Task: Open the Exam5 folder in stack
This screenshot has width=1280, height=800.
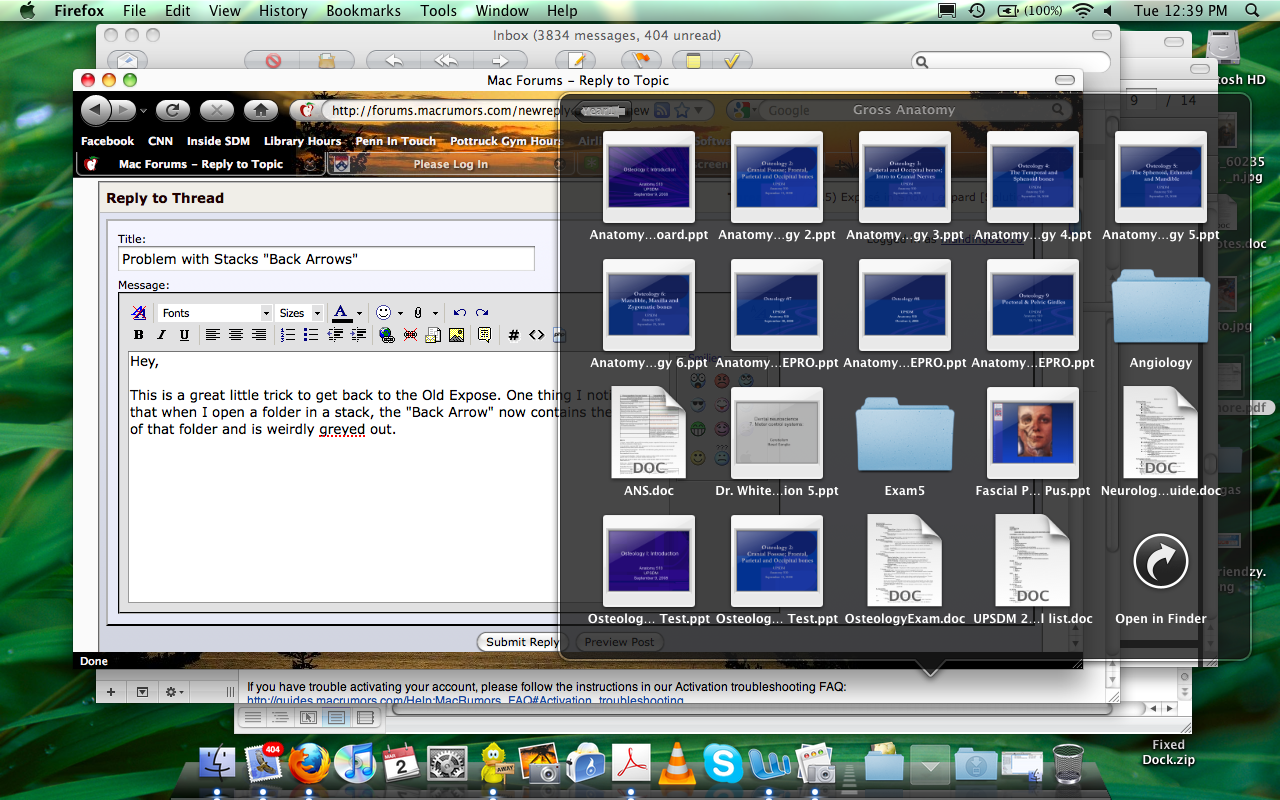Action: click(905, 445)
